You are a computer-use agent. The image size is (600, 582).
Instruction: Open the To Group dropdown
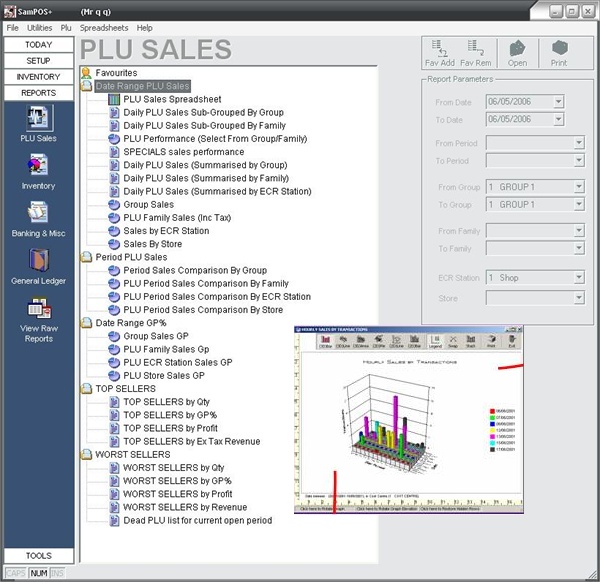click(x=579, y=204)
